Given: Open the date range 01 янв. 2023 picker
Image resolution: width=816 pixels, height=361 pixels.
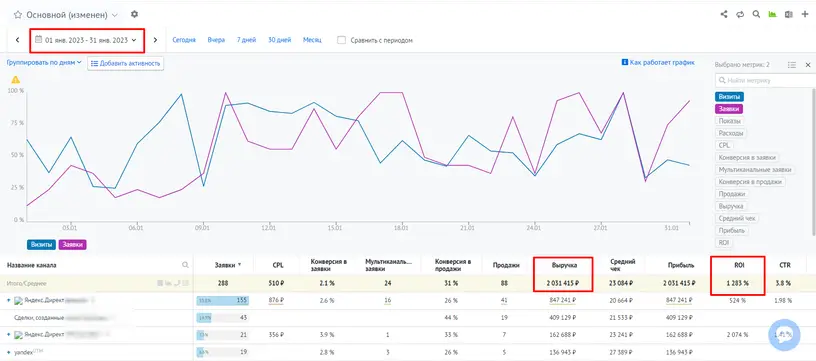Looking at the screenshot, I should pyautogui.click(x=87, y=40).
